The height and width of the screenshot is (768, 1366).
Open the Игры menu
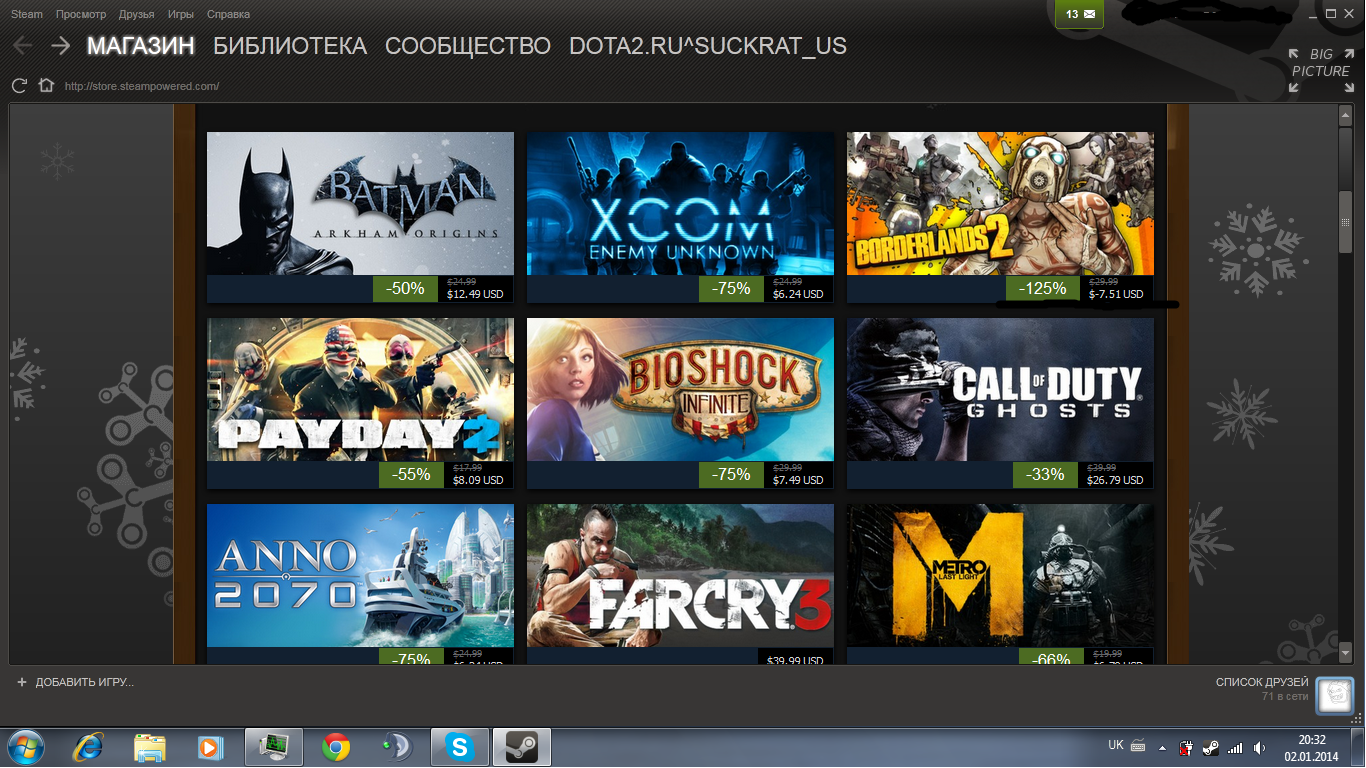coord(181,14)
